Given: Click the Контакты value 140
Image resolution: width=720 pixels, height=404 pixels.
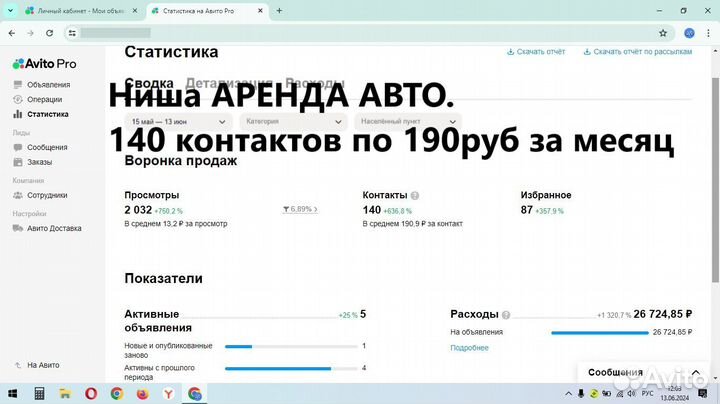Looking at the screenshot, I should click(371, 210).
